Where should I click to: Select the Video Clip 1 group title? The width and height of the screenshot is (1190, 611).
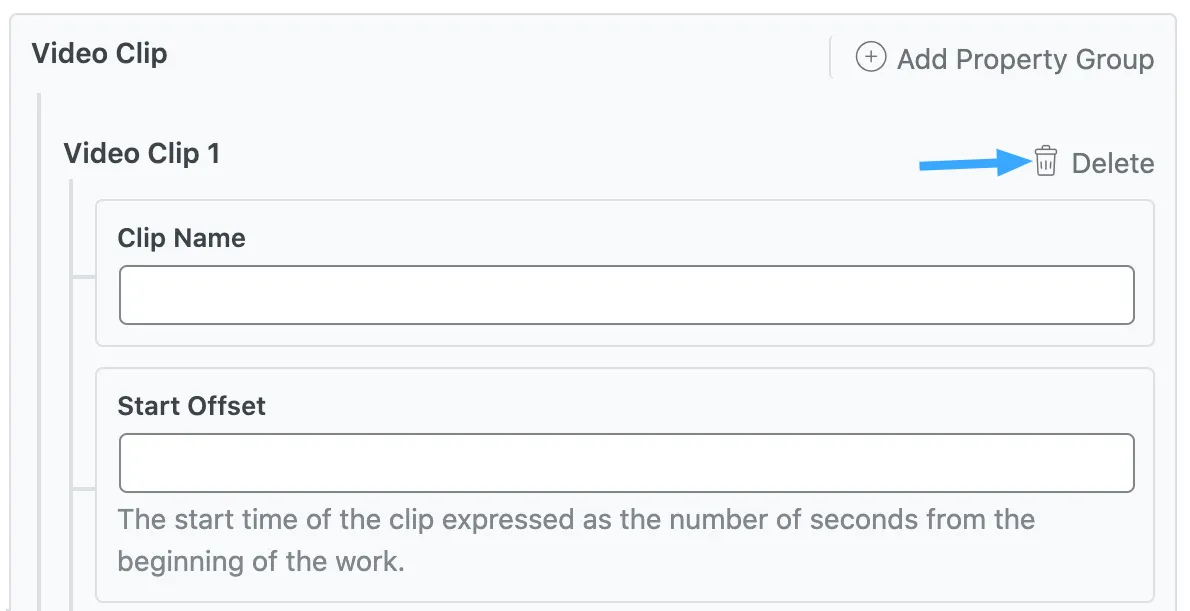(141, 154)
